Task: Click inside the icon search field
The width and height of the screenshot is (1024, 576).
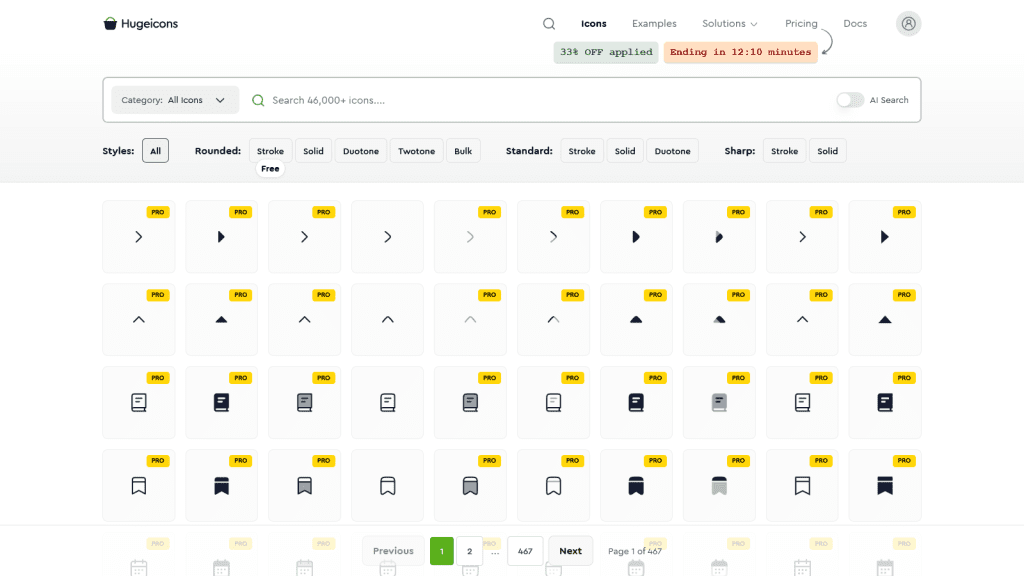Action: point(400,100)
